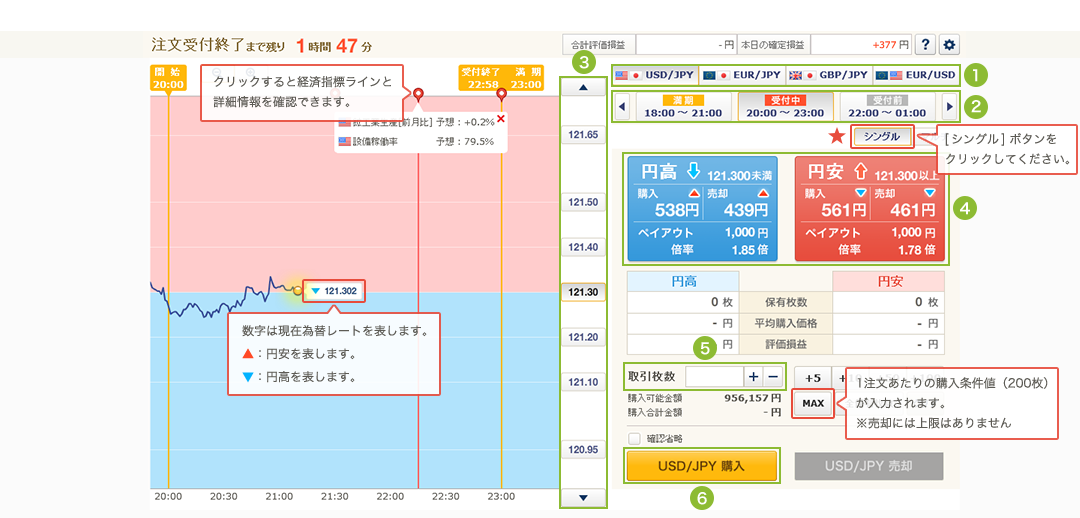The height and width of the screenshot is (518, 1080).
Task: Show later time periods with right arrow
Action: point(948,105)
